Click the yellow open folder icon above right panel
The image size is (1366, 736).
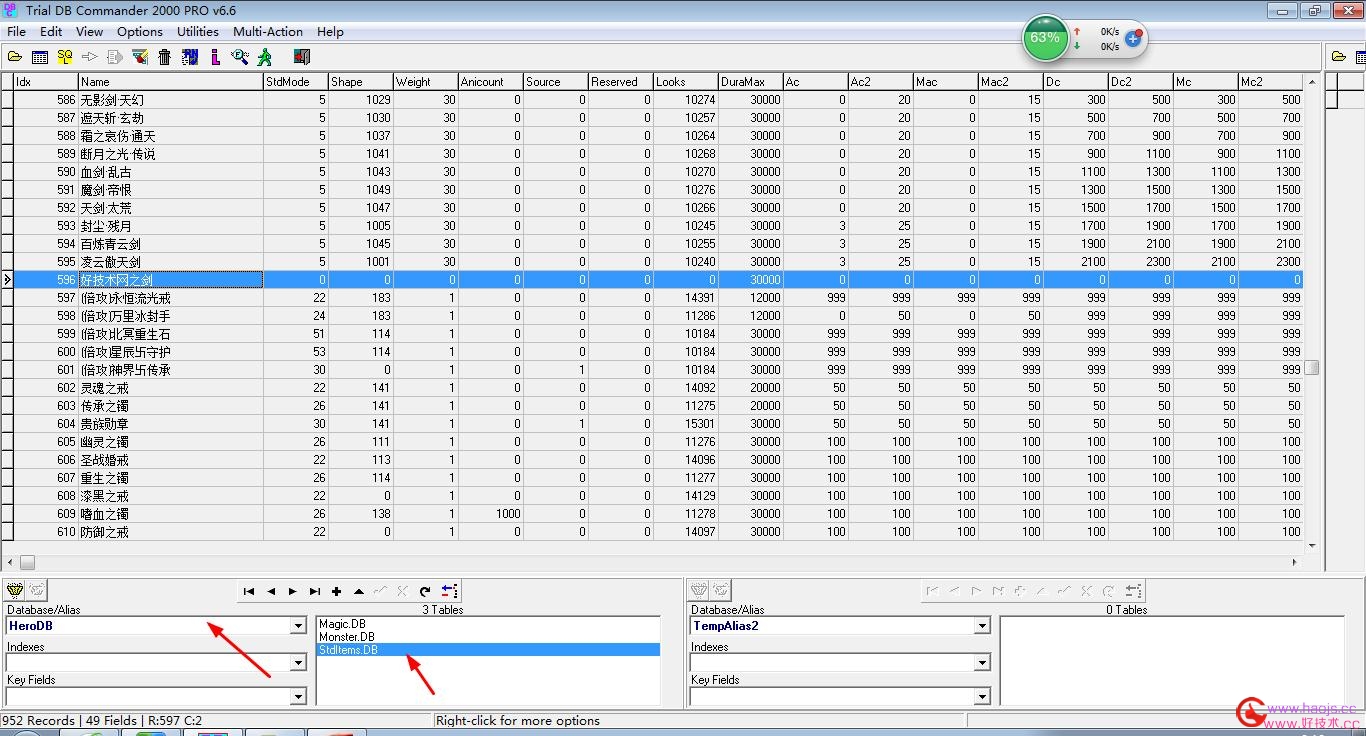(x=1338, y=57)
